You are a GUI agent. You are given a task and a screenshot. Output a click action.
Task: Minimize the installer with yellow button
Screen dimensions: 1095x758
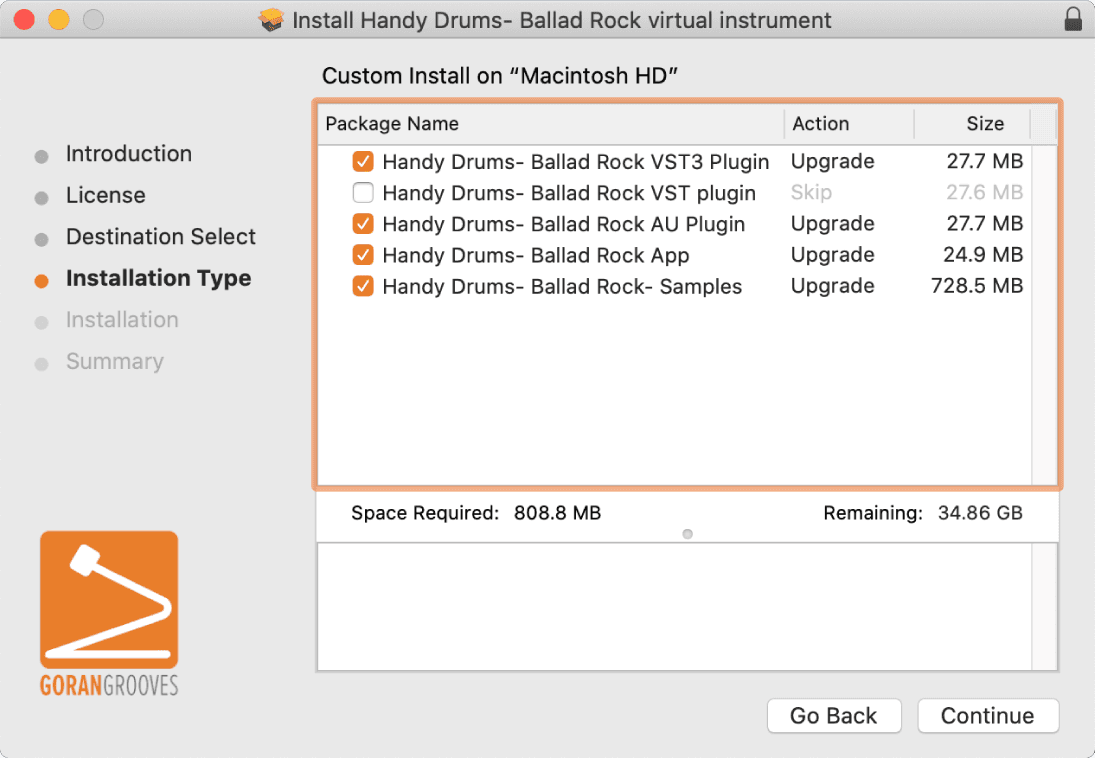(x=59, y=20)
